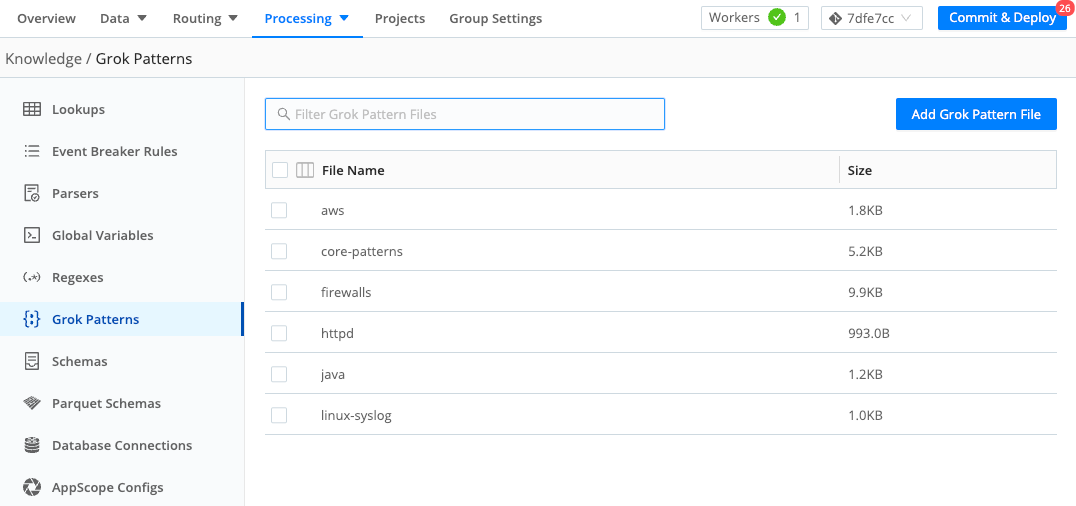Screen dimensions: 1076x506
Task: Click the Event Breaker Rules list icon
Action: click(x=32, y=152)
